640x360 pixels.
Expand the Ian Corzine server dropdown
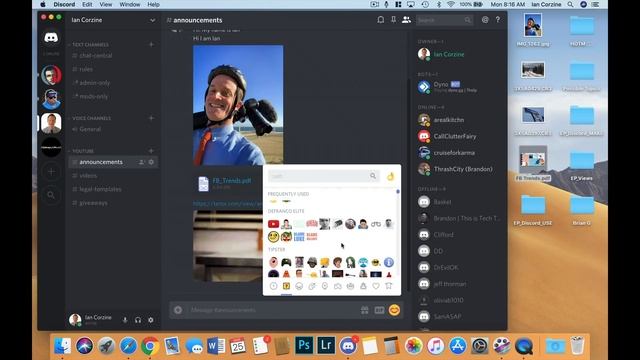(x=152, y=20)
